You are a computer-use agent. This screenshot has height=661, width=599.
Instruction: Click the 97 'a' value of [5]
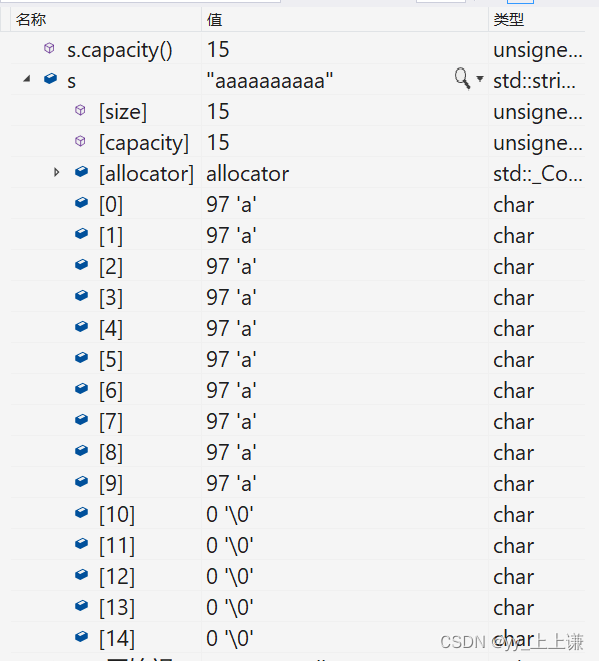pos(231,360)
